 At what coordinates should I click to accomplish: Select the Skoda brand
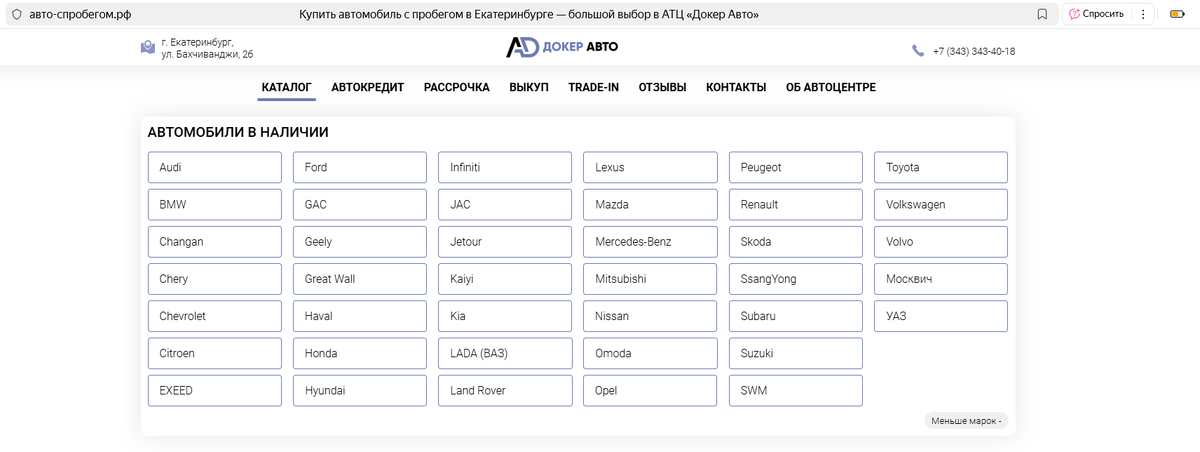796,242
